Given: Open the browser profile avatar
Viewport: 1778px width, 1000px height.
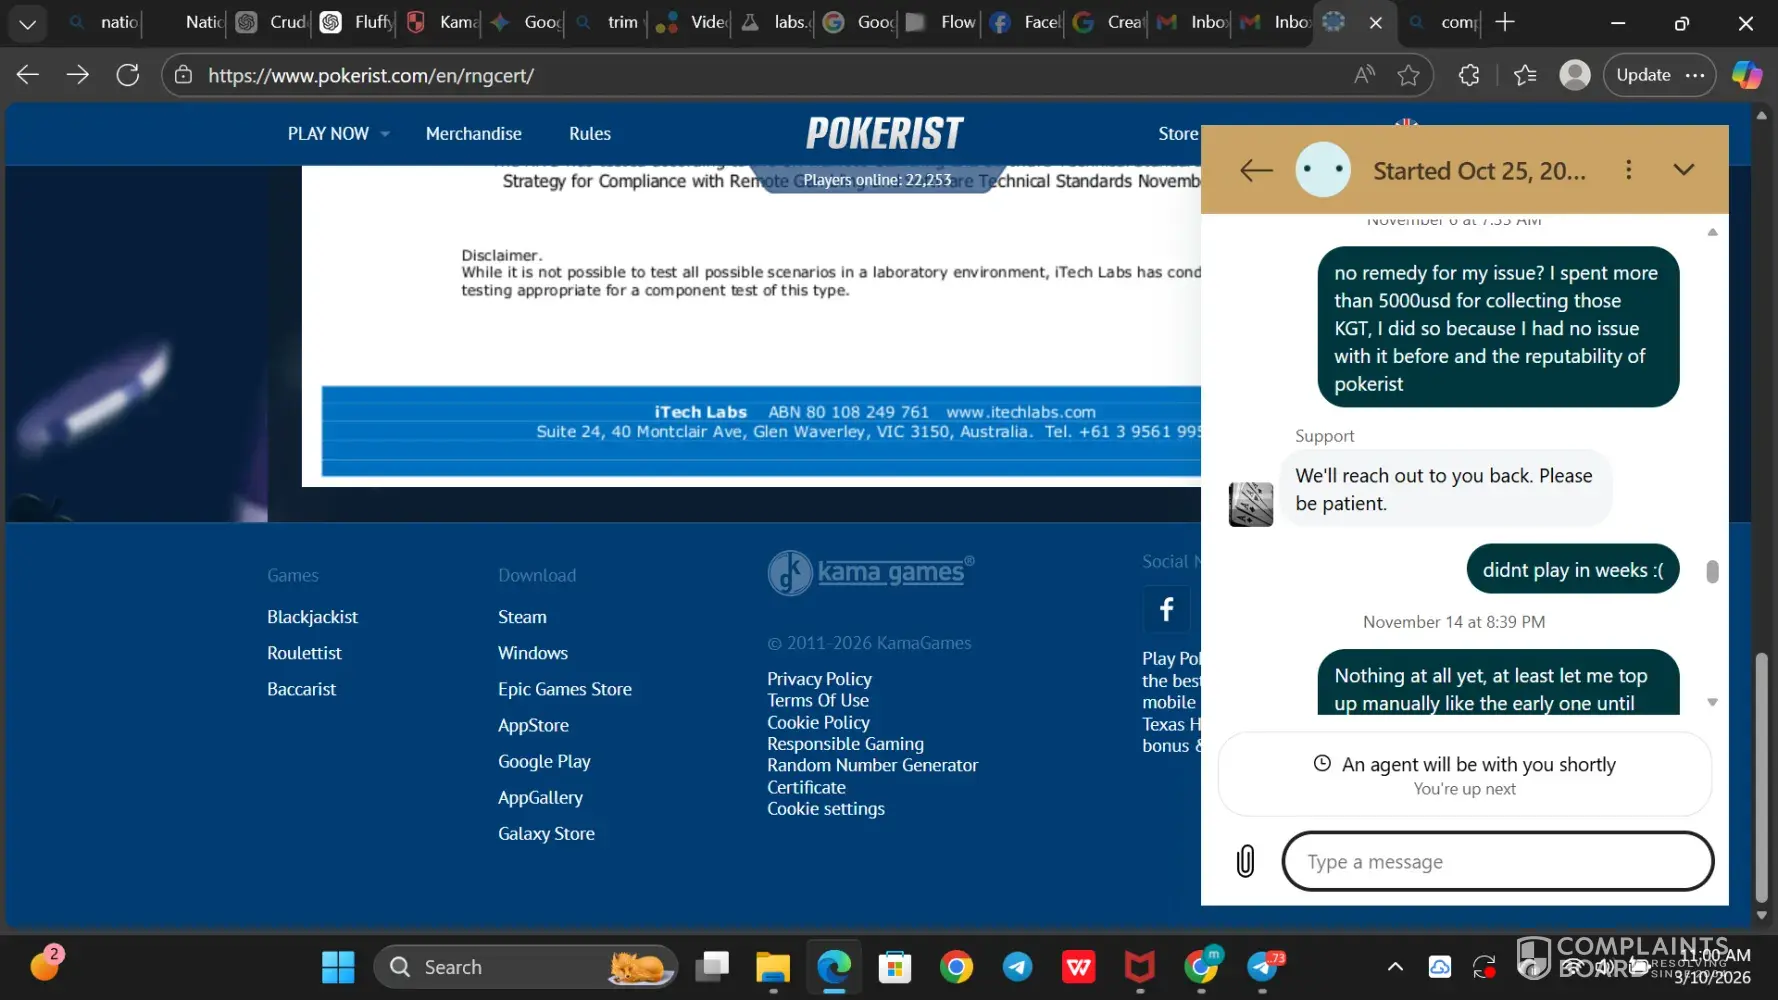Looking at the screenshot, I should click(1575, 75).
